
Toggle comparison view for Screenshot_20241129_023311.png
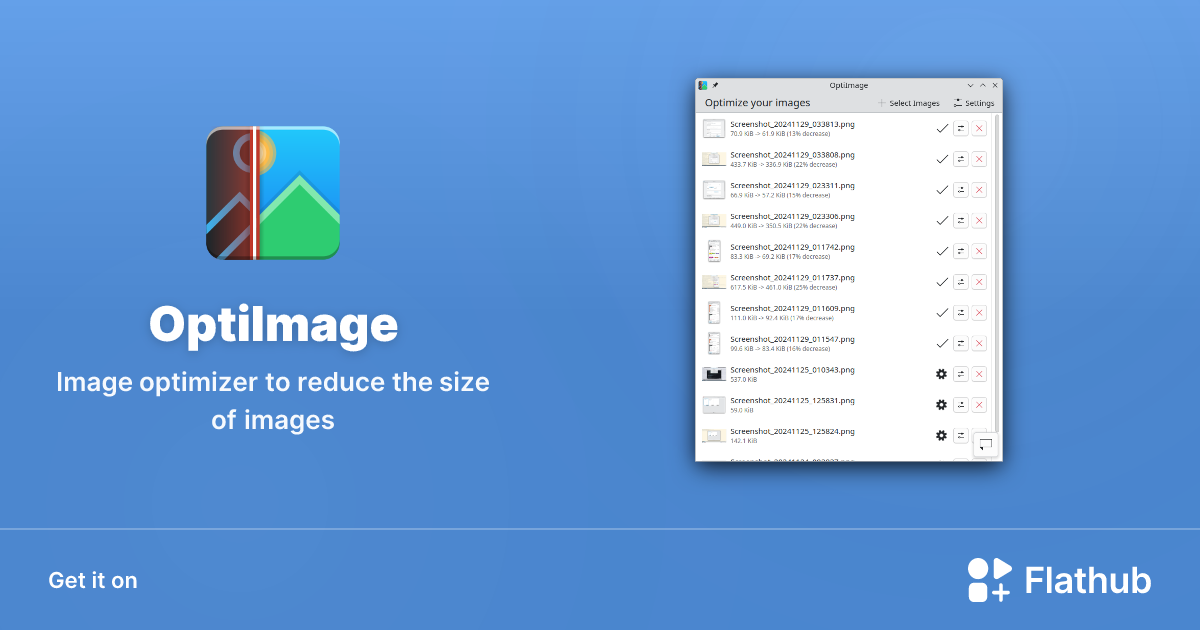point(961,189)
